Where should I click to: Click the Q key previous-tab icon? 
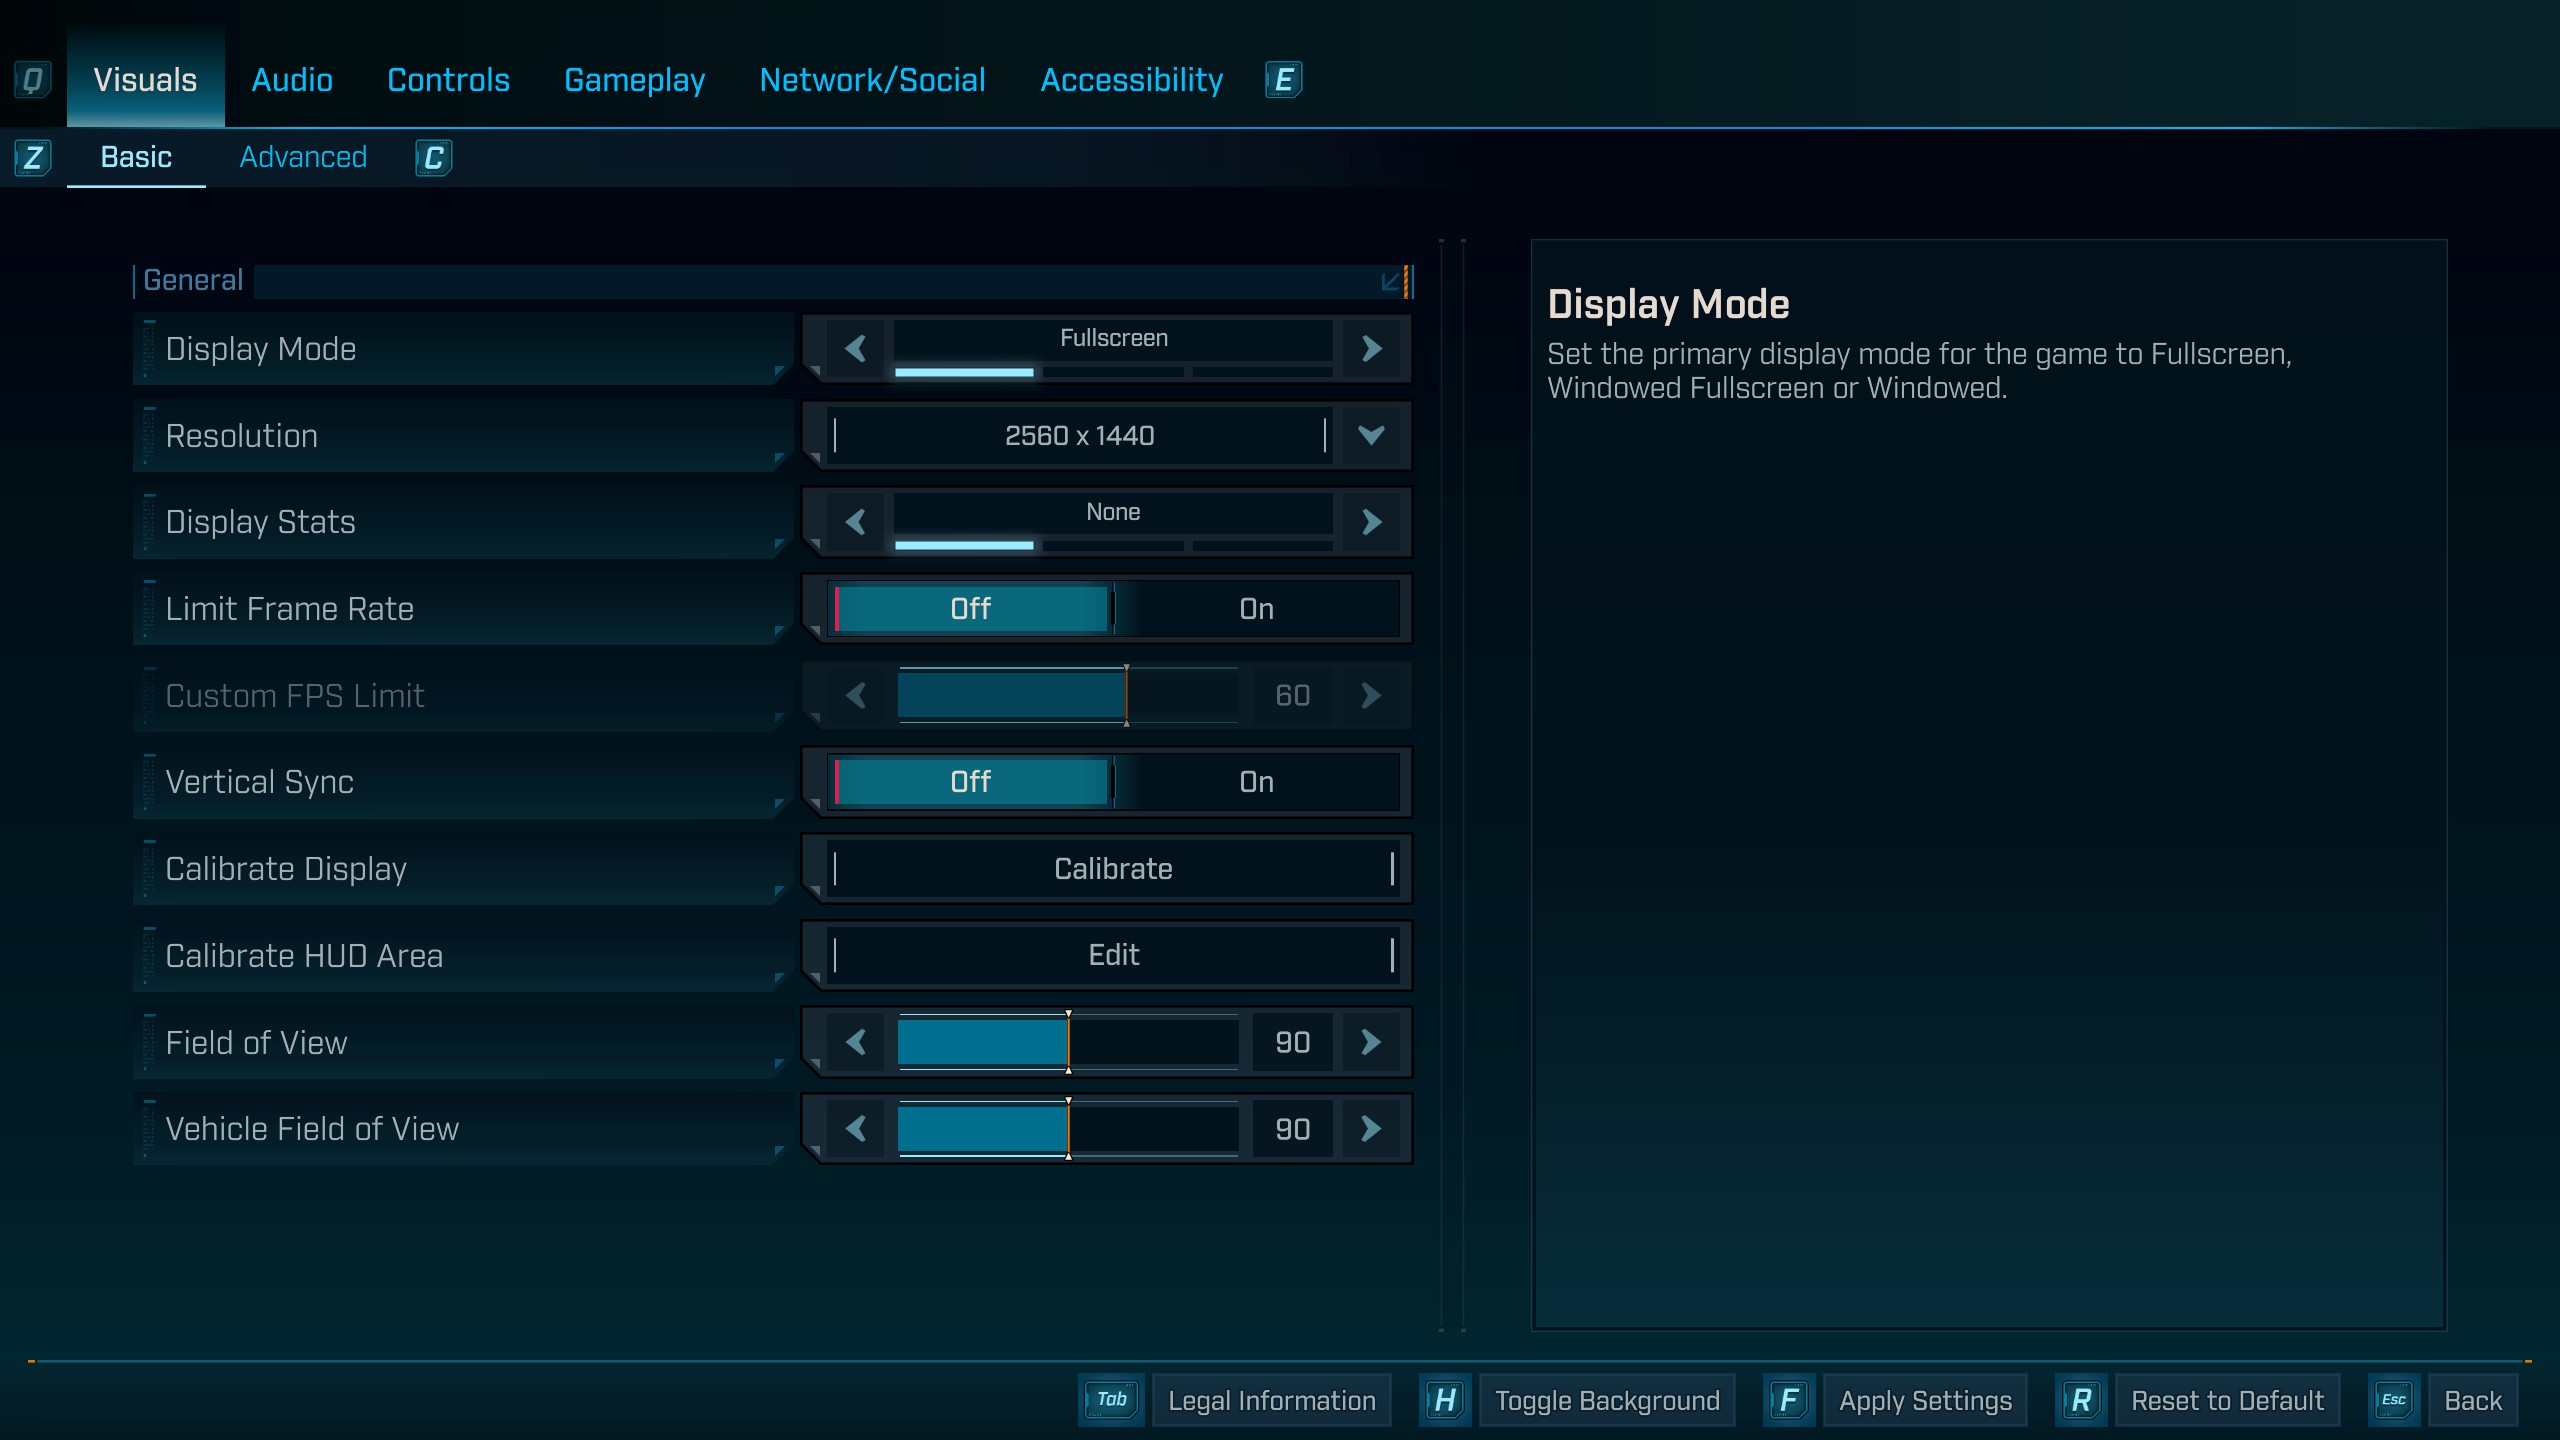(32, 80)
